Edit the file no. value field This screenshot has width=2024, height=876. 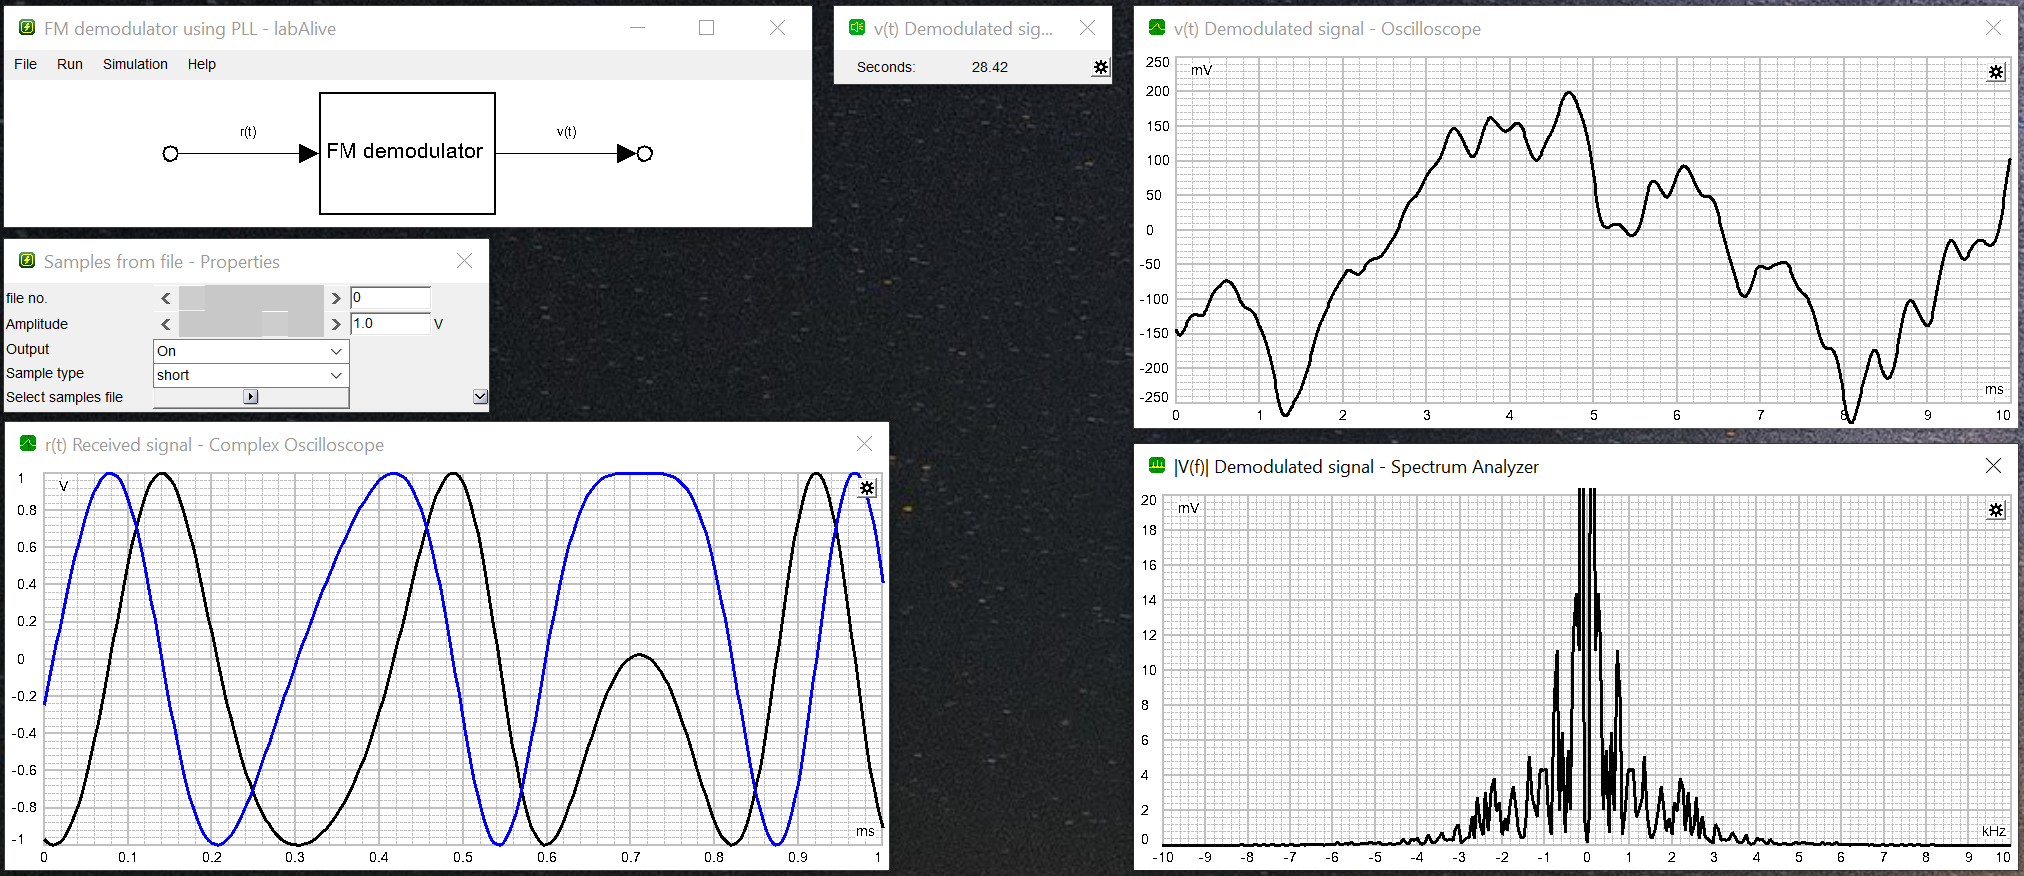click(x=390, y=297)
